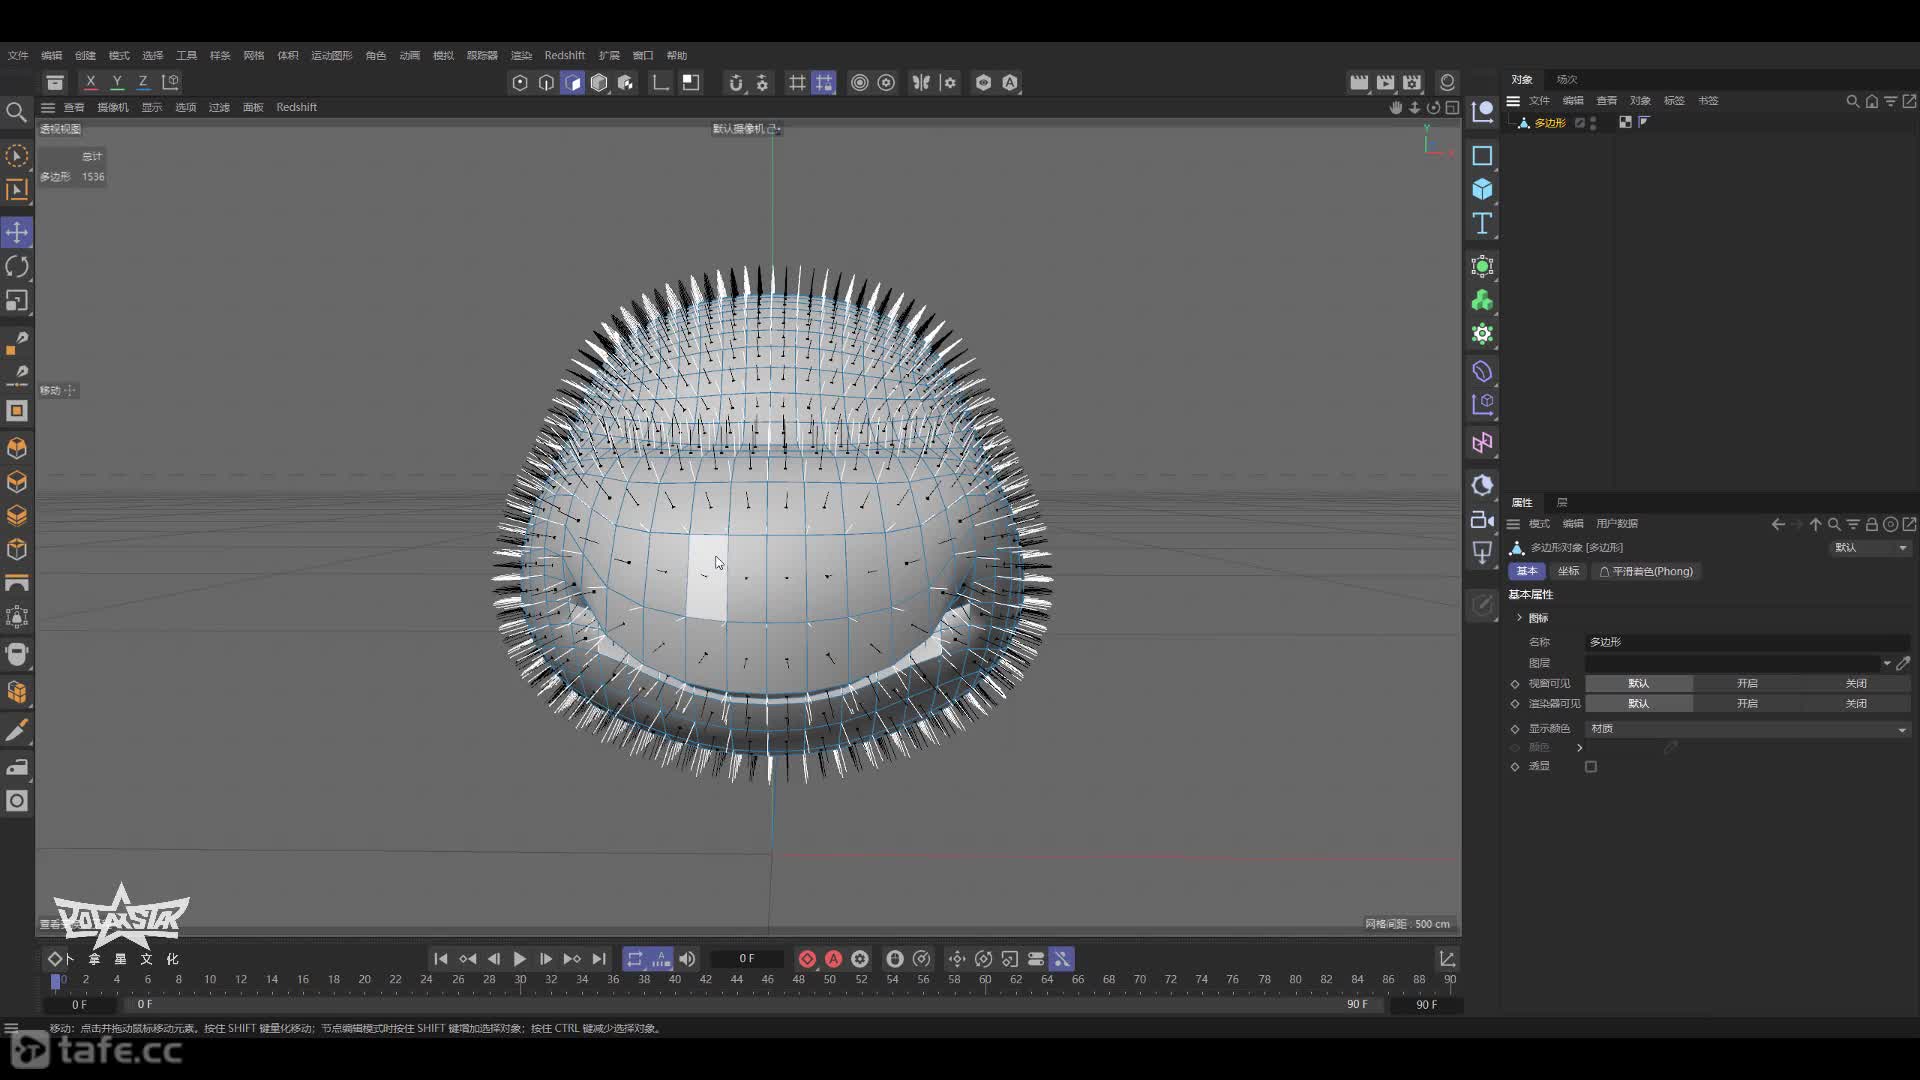Image resolution: width=1920 pixels, height=1080 pixels.
Task: Enable the 透显 (X-Ray) checkbox
Action: 1591,767
